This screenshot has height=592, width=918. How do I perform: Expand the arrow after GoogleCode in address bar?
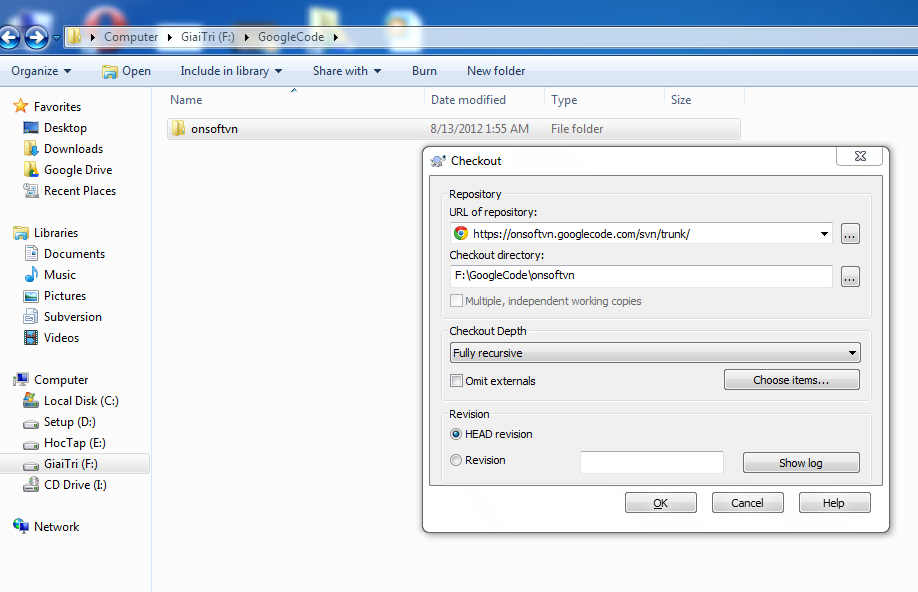[336, 37]
